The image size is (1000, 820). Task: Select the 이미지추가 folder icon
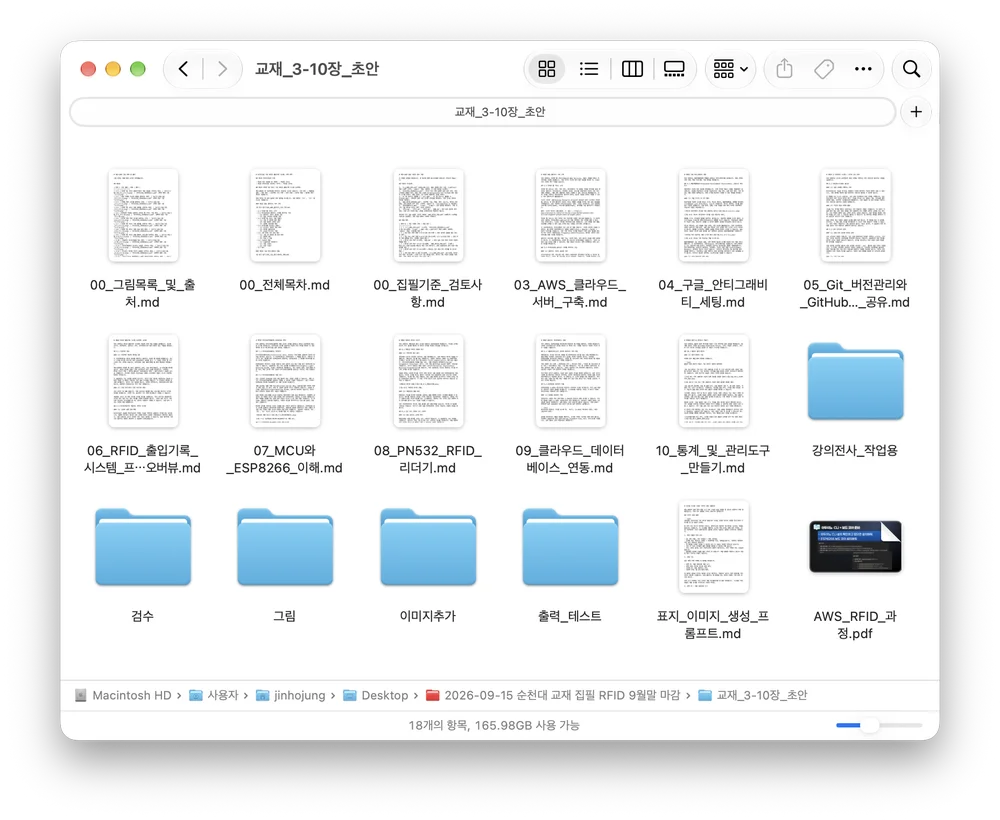pos(428,547)
